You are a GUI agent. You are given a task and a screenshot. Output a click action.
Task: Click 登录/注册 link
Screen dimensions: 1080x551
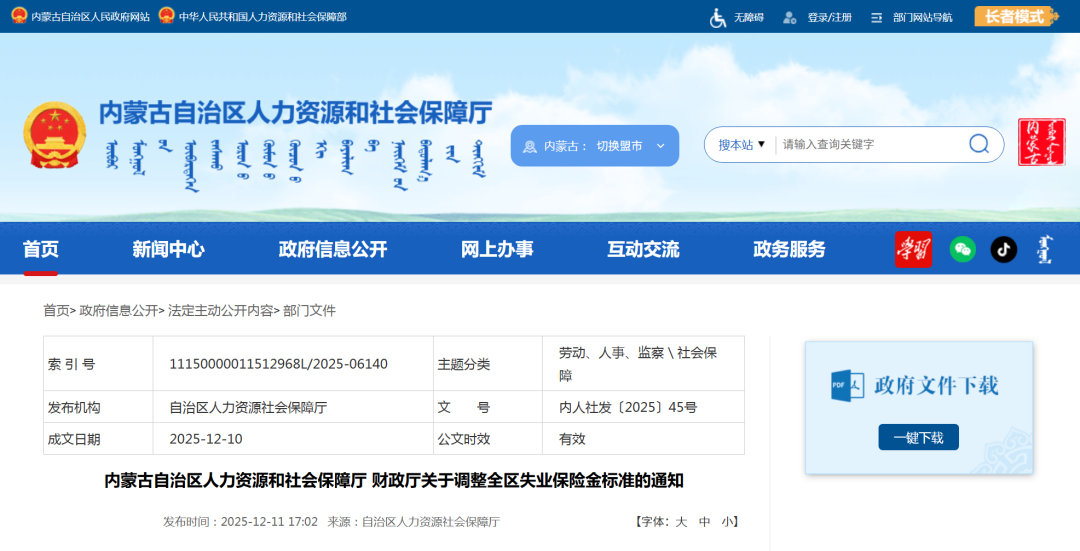tap(829, 17)
